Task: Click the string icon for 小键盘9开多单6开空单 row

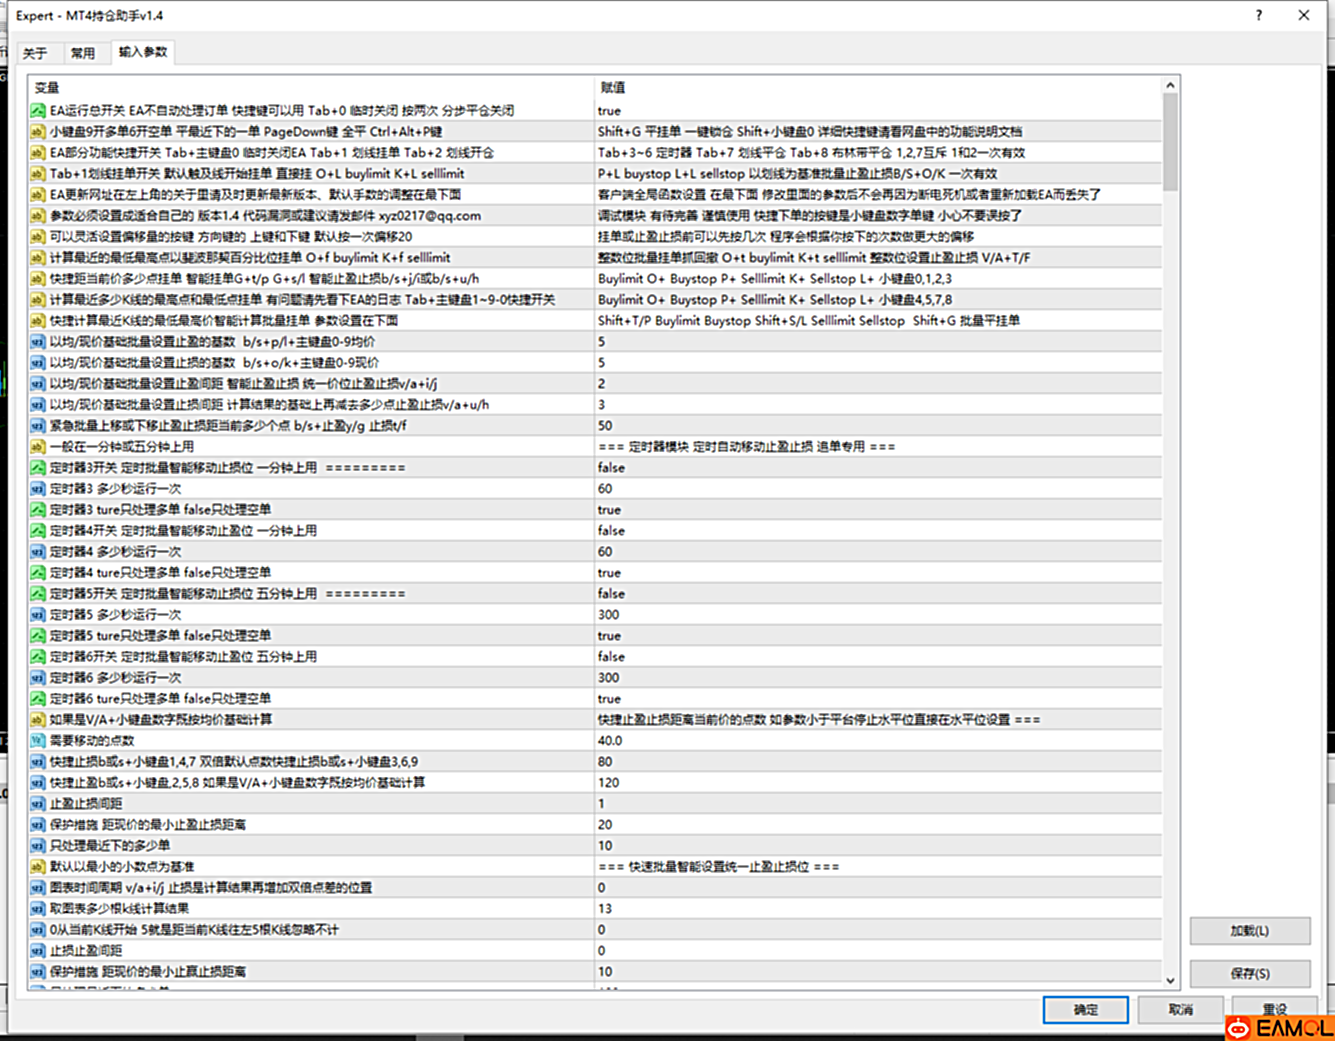Action: (38, 132)
